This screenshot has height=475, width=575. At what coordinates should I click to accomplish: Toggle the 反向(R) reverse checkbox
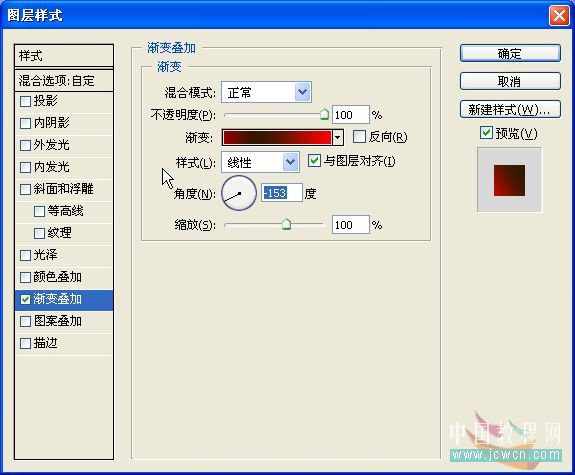tap(359, 136)
